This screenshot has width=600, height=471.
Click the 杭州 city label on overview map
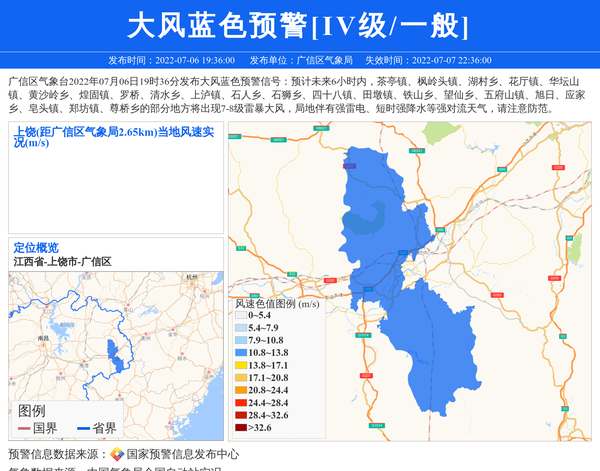pyautogui.click(x=192, y=277)
